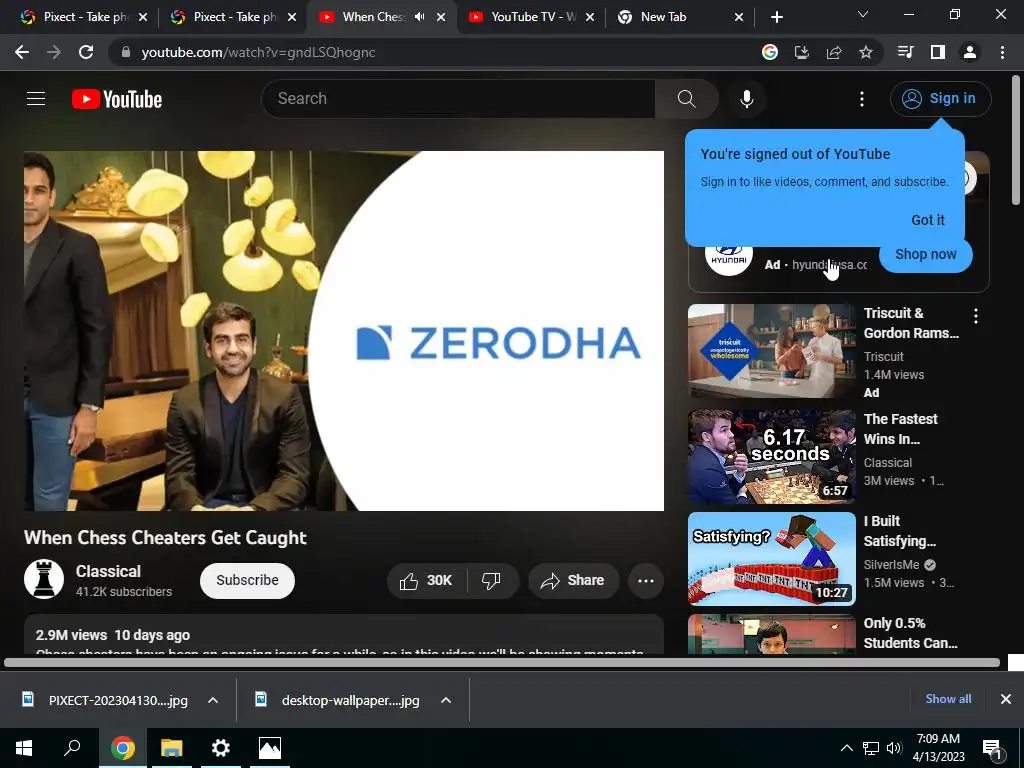This screenshot has height=768, width=1024.
Task: Go back with browser back arrow
Action: pos(22,52)
